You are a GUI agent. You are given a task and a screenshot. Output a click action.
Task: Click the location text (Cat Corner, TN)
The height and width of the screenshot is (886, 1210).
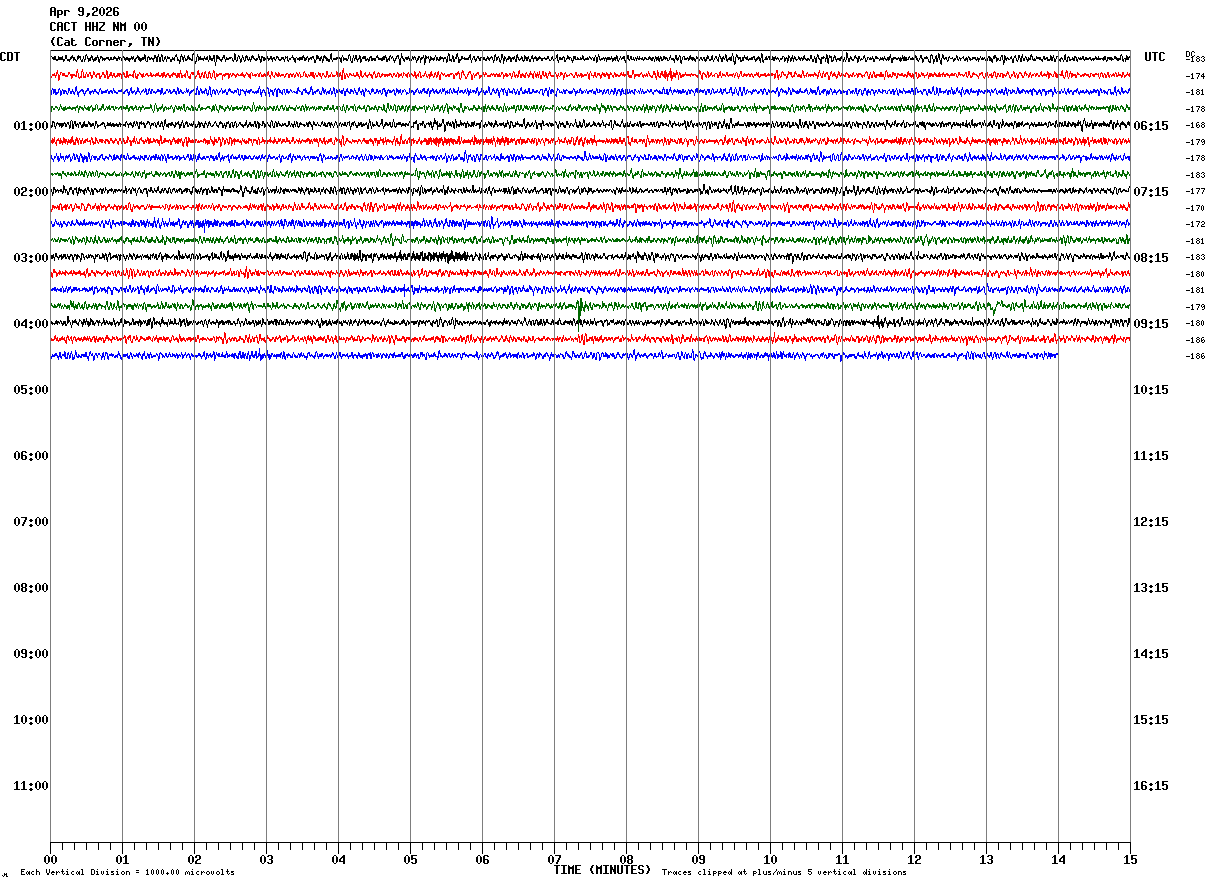pos(105,42)
